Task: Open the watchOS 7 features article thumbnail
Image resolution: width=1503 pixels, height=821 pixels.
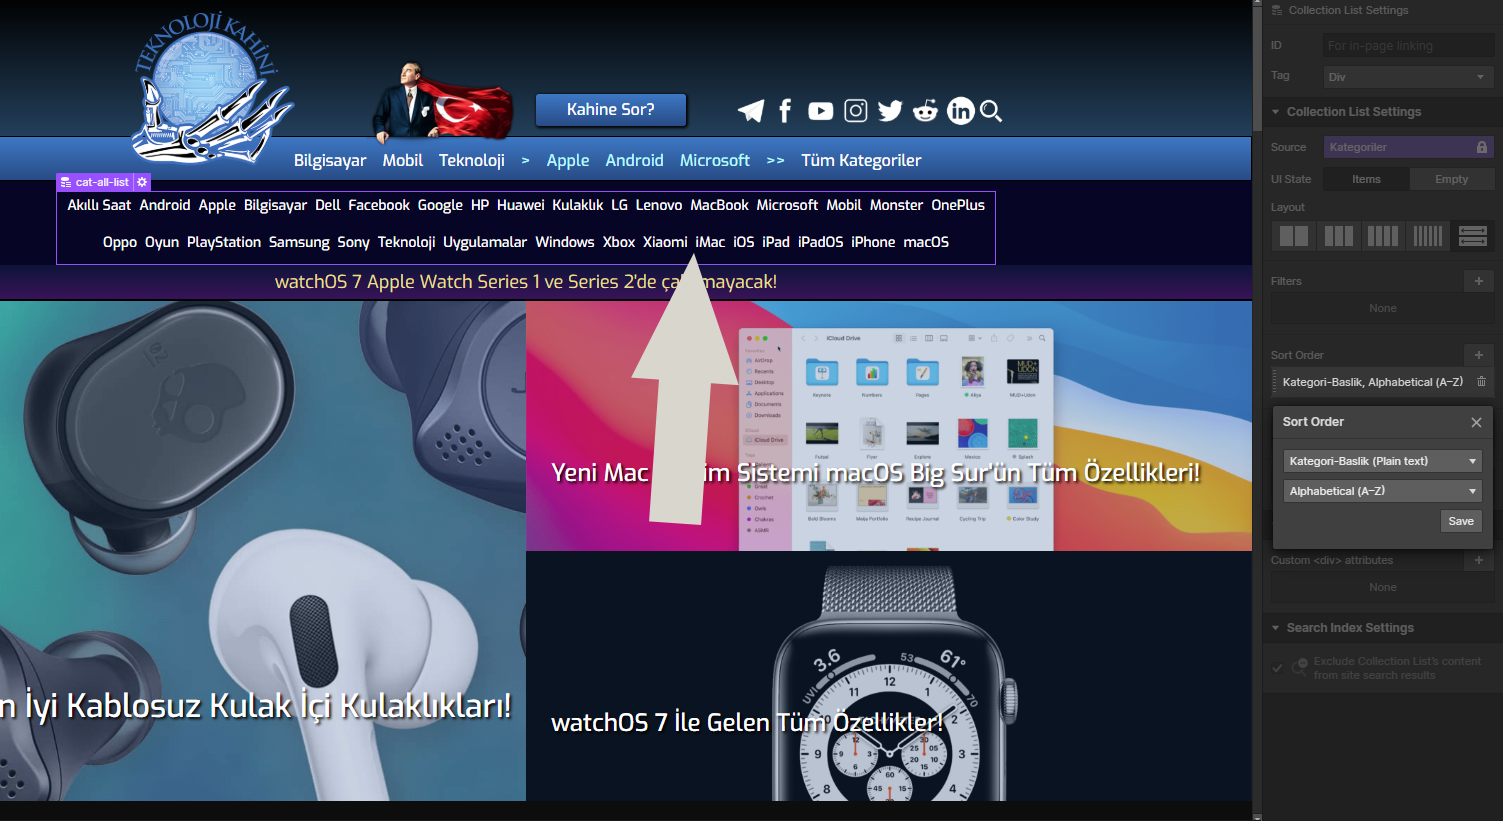Action: (889, 676)
